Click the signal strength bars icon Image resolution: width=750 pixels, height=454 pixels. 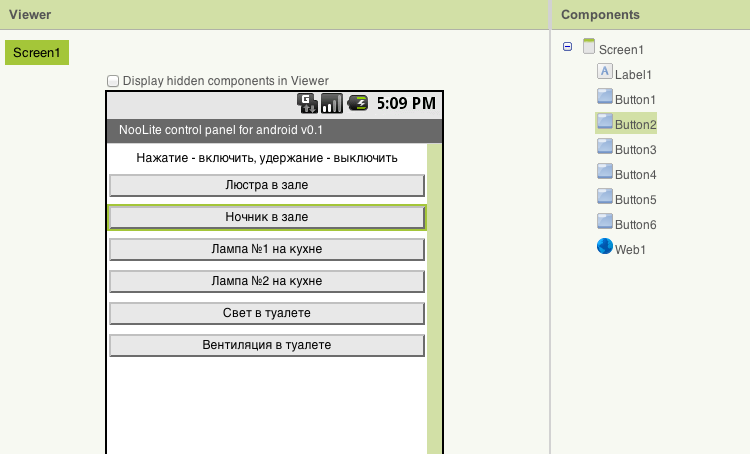tap(332, 103)
